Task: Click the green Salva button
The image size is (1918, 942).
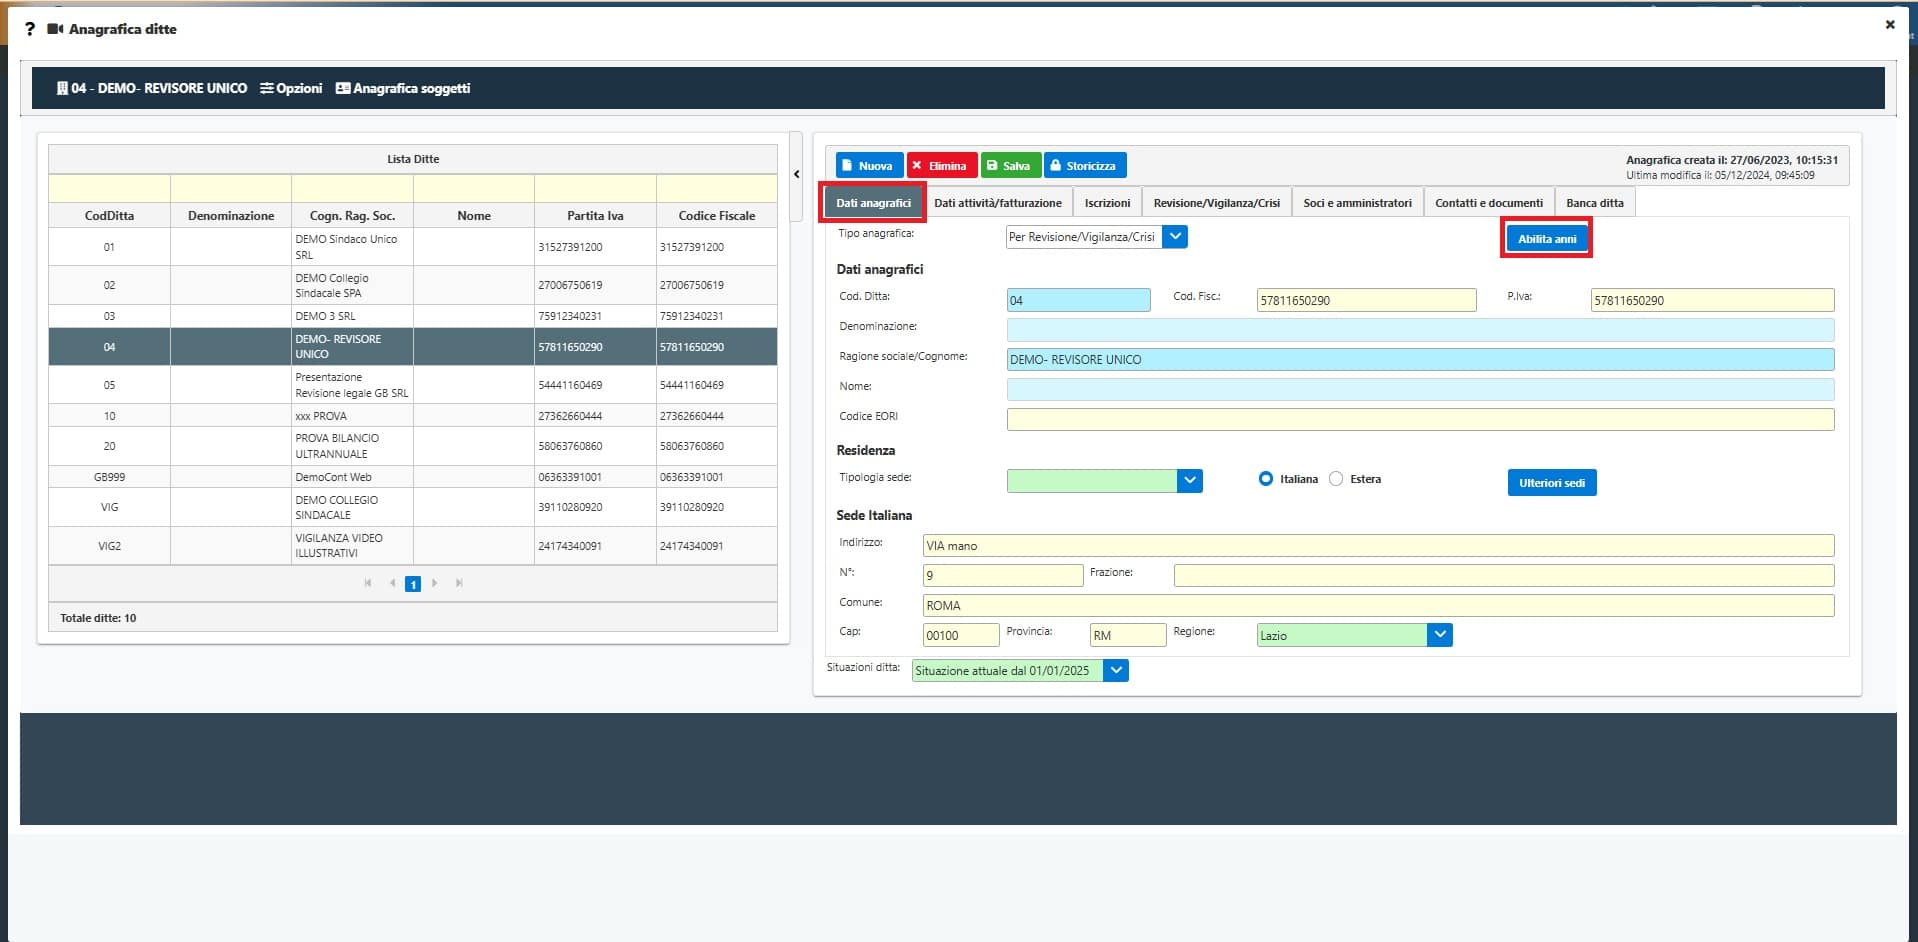Action: coord(1010,166)
